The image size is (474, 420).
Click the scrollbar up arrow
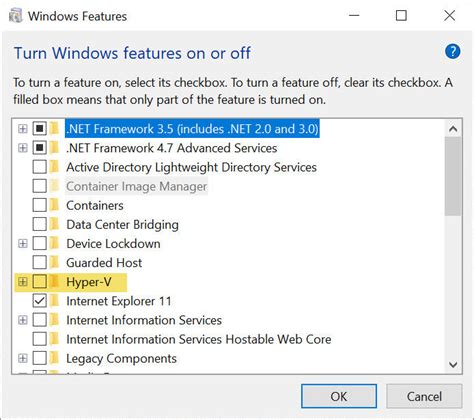453,129
